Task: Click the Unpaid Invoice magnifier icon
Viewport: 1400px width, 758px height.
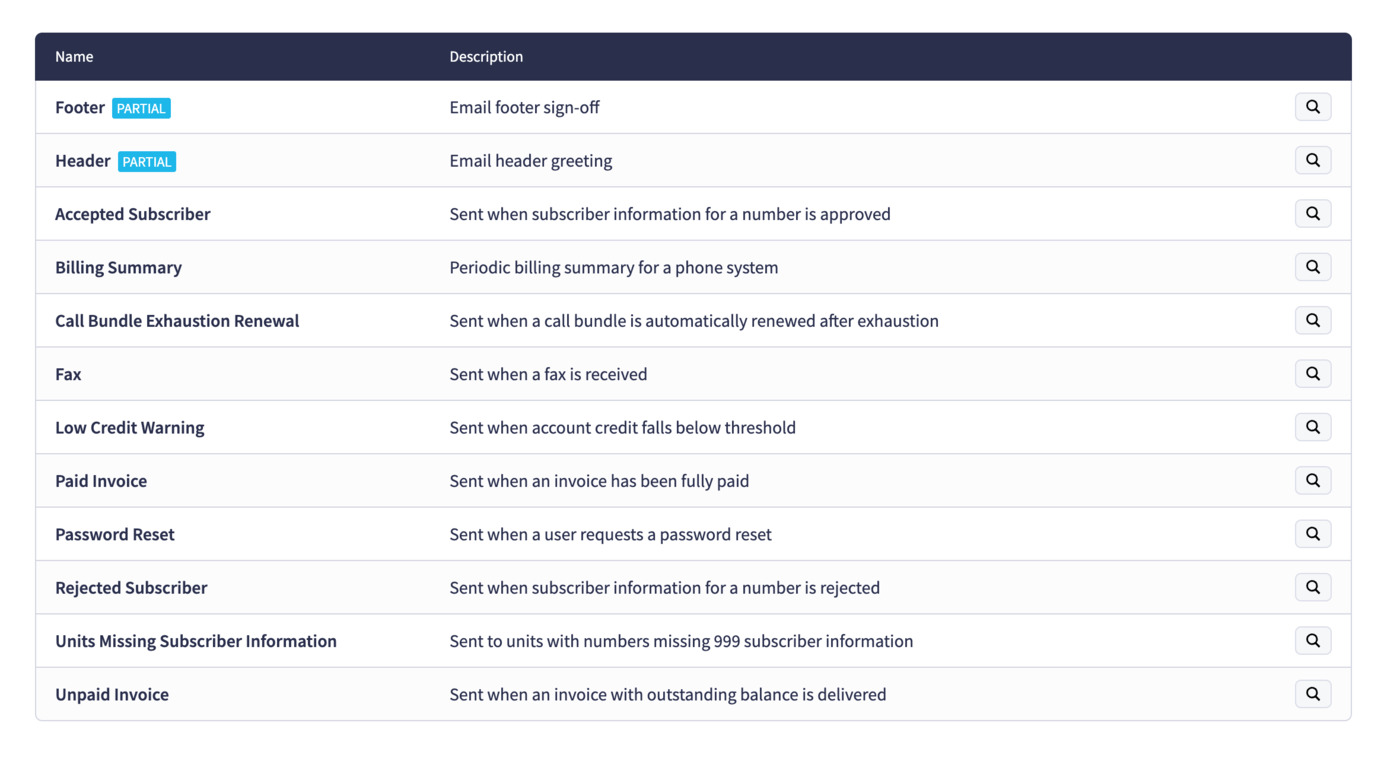Action: (1313, 694)
